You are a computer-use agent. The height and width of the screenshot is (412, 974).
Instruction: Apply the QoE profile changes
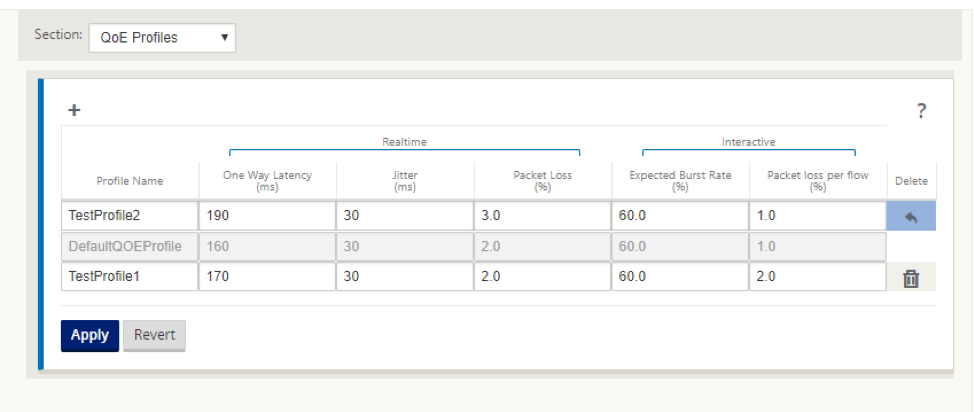(x=90, y=336)
